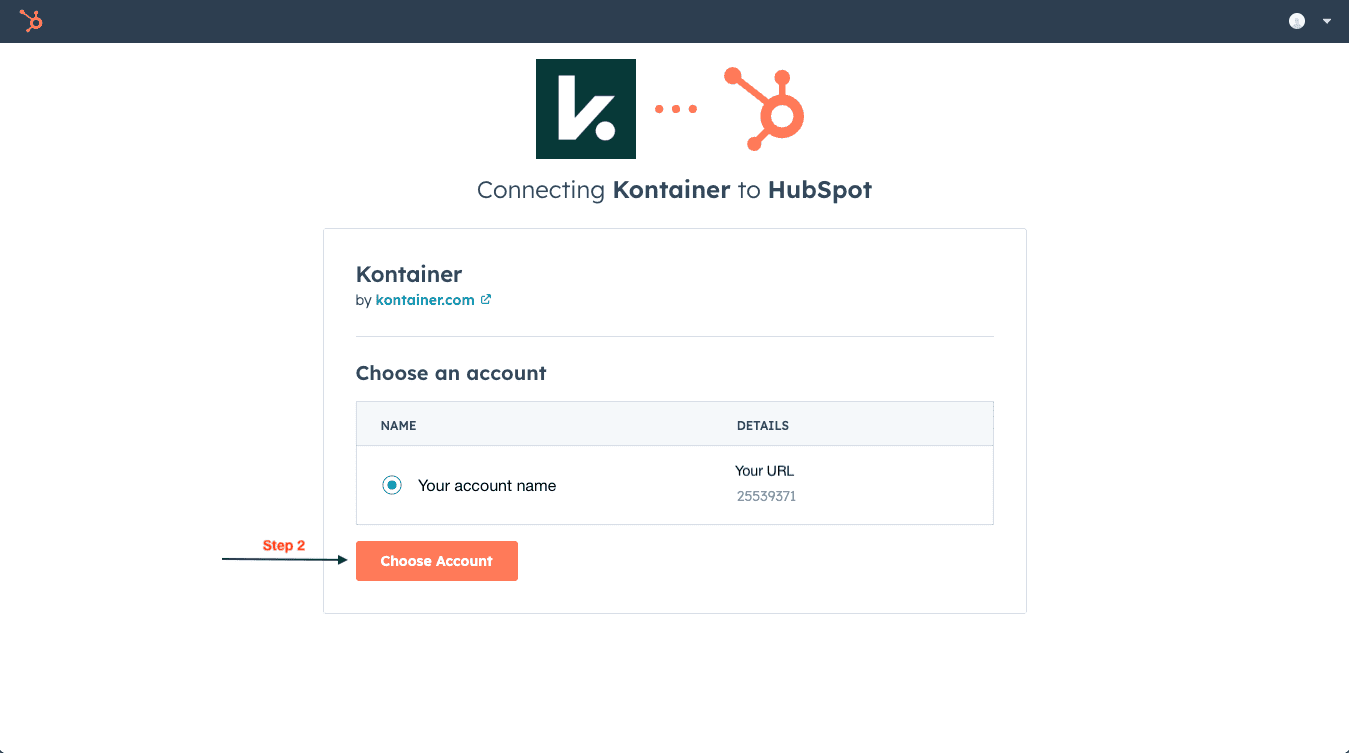1349x753 pixels.
Task: Click the three orange connector dots
Action: [676, 109]
